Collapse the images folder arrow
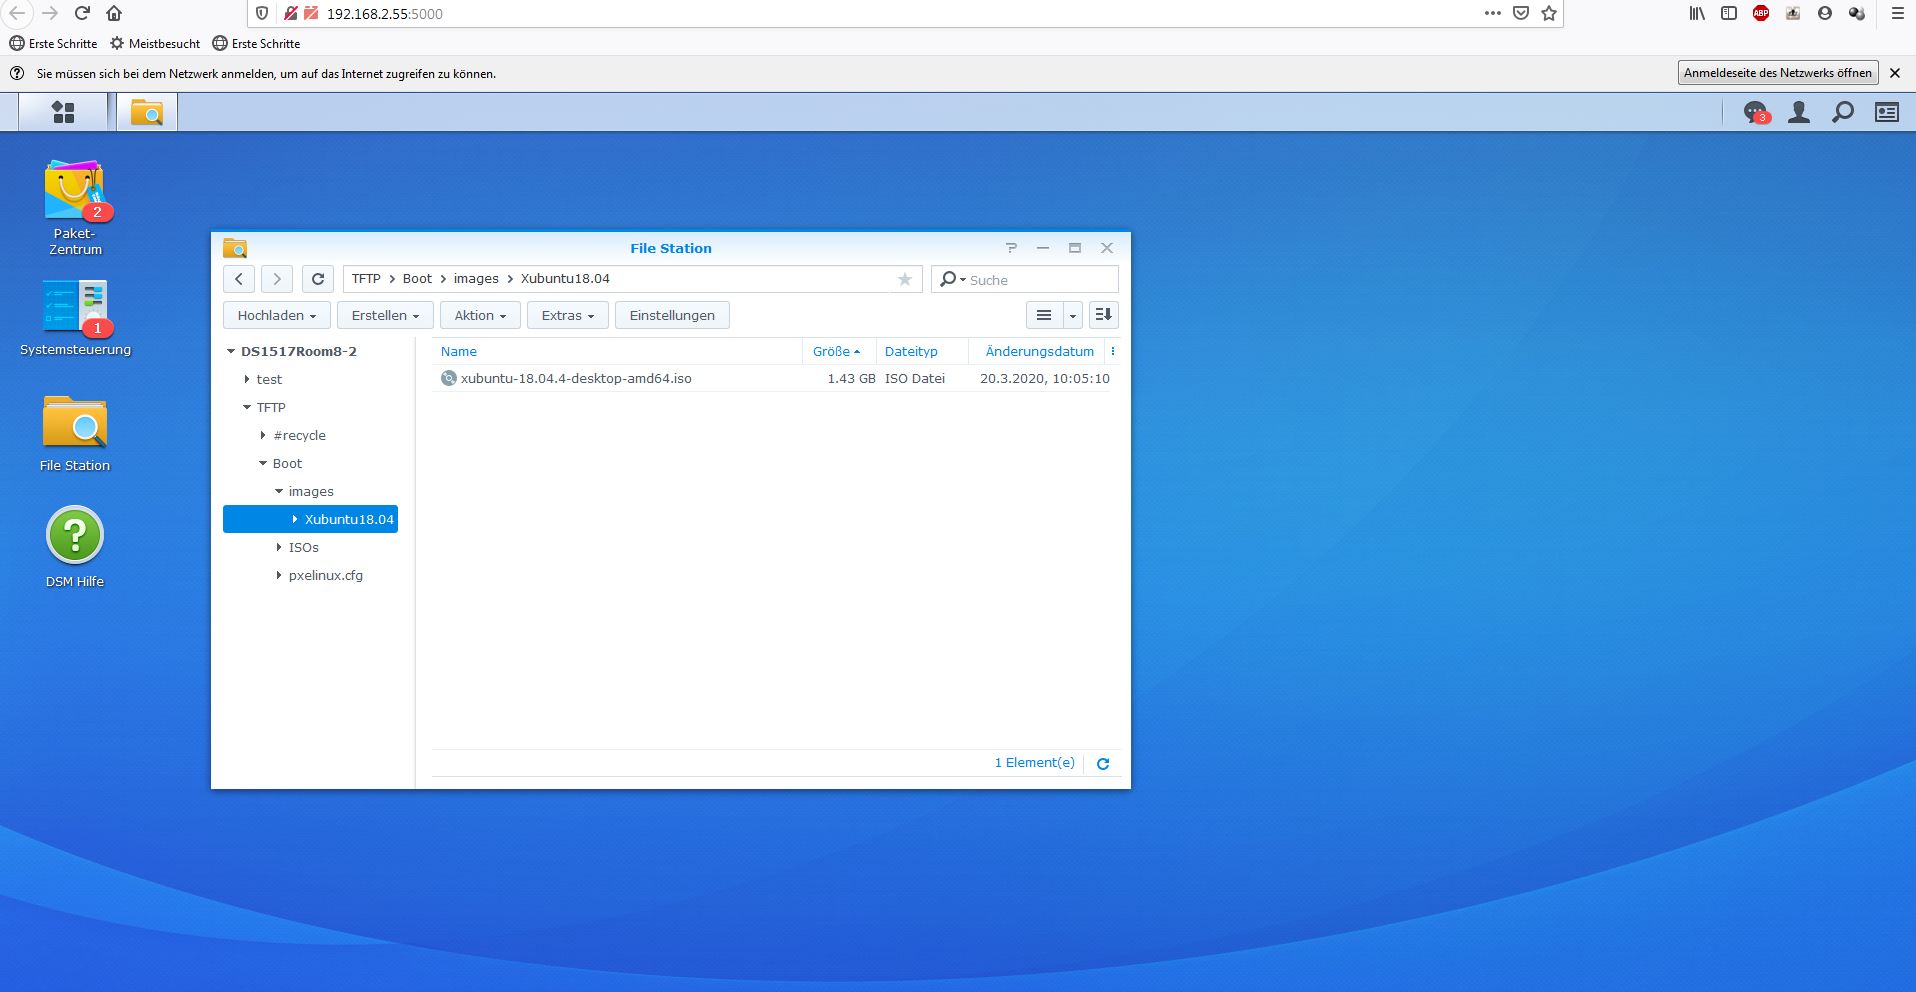The height and width of the screenshot is (992, 1916). (279, 491)
